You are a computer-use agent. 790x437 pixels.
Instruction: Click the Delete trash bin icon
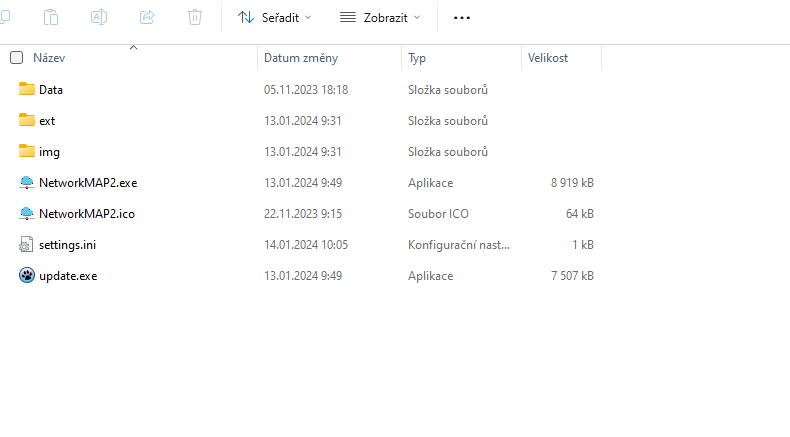pos(195,17)
